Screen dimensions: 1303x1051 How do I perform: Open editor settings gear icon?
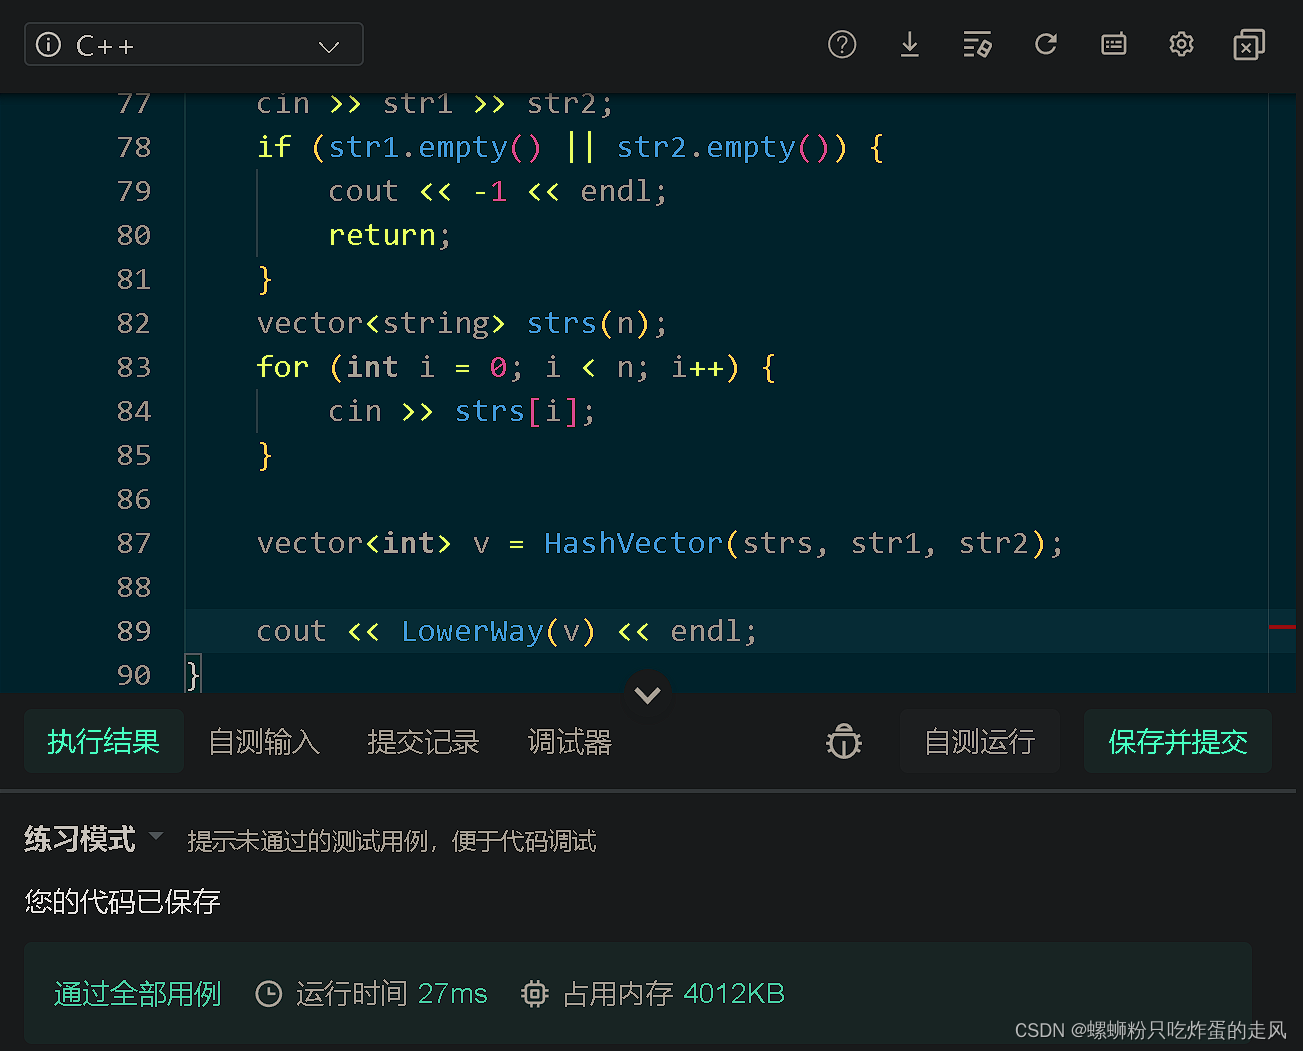pos(1181,44)
